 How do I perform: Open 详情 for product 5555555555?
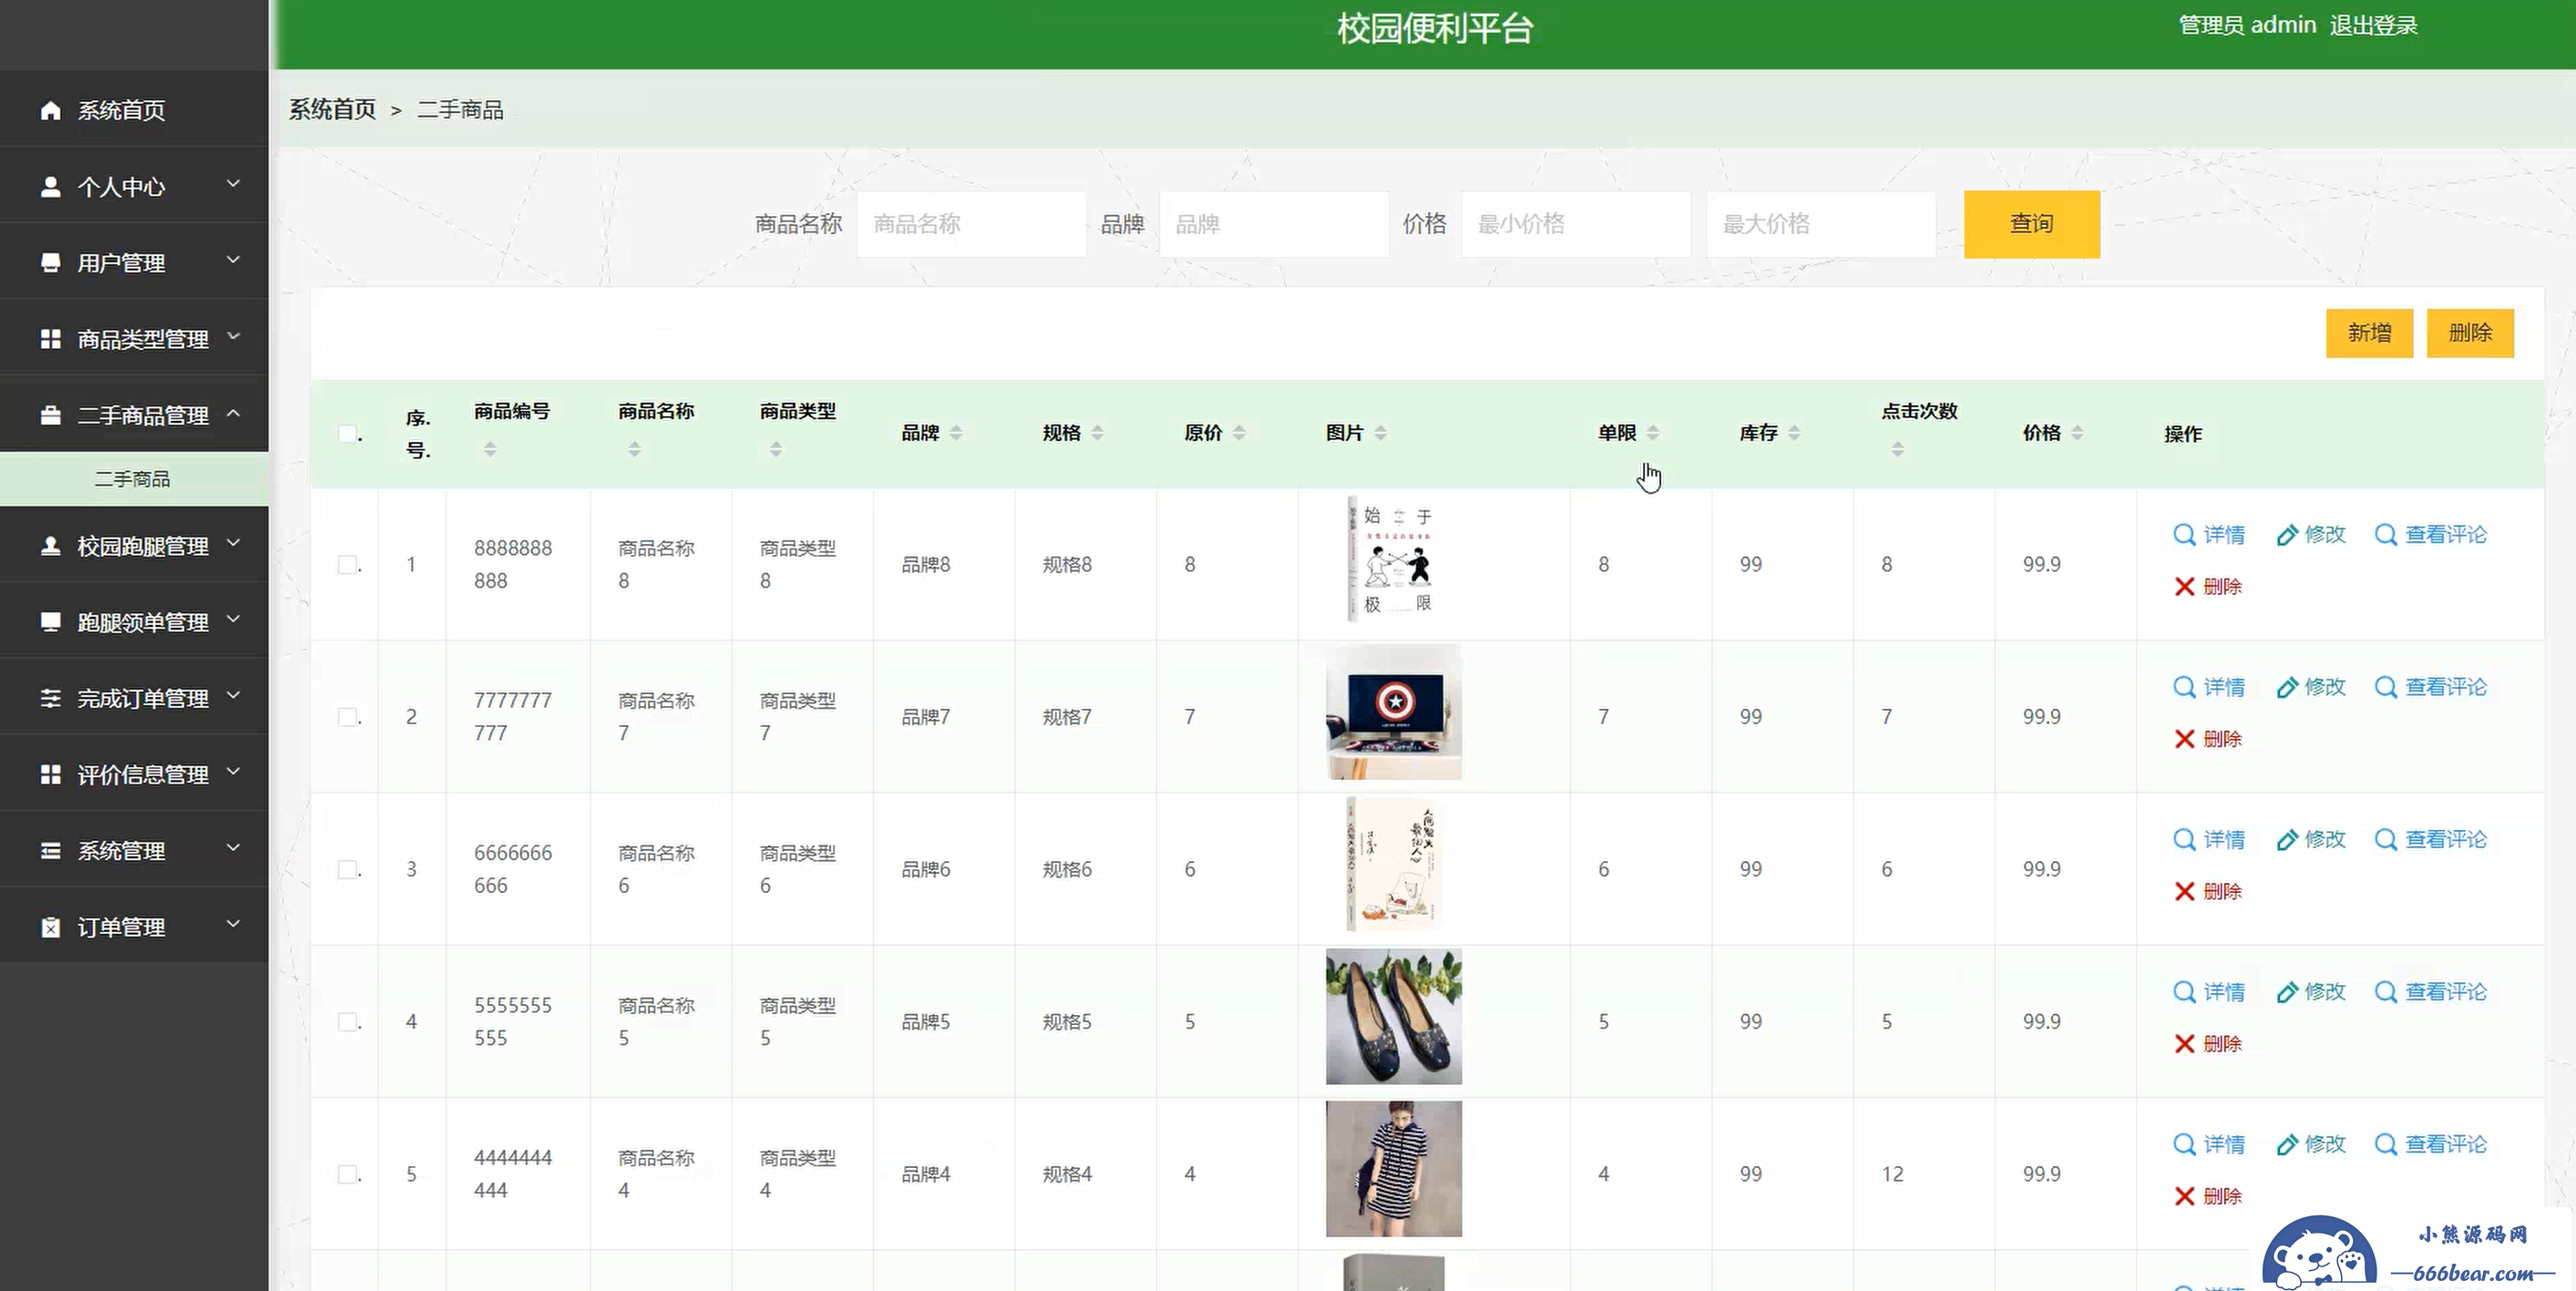click(2209, 992)
